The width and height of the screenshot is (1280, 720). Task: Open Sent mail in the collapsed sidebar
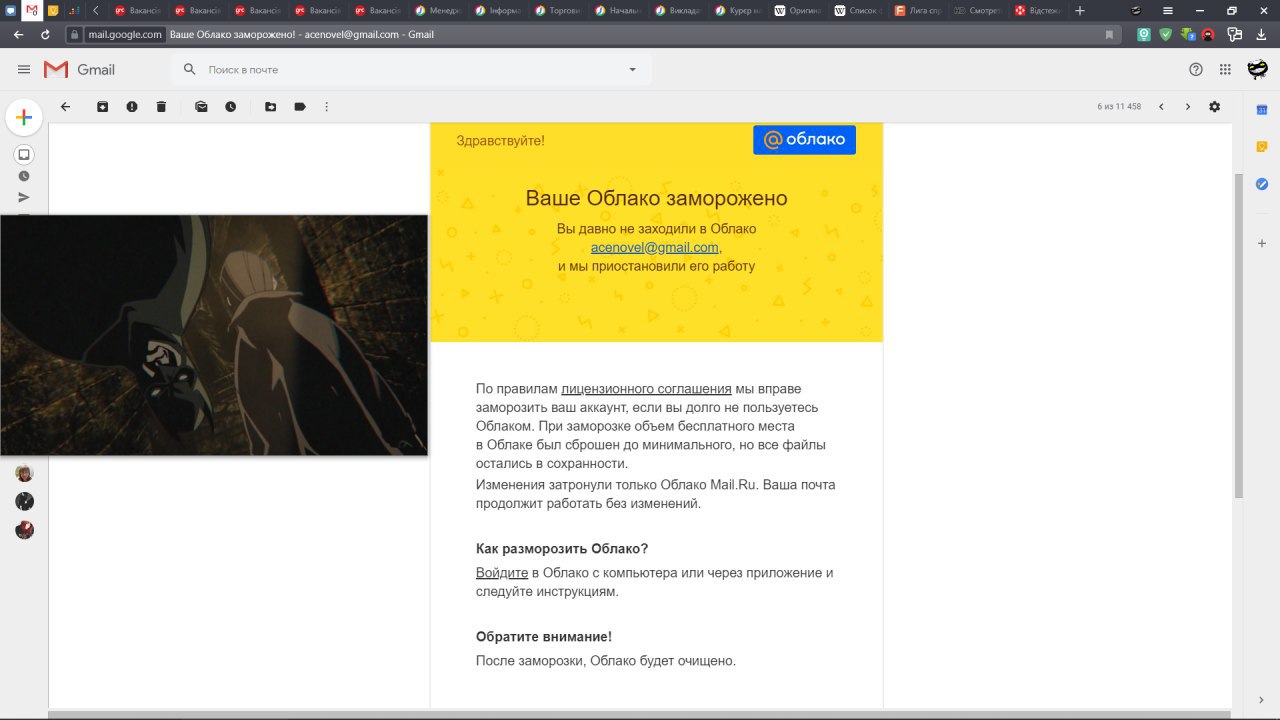click(x=24, y=197)
